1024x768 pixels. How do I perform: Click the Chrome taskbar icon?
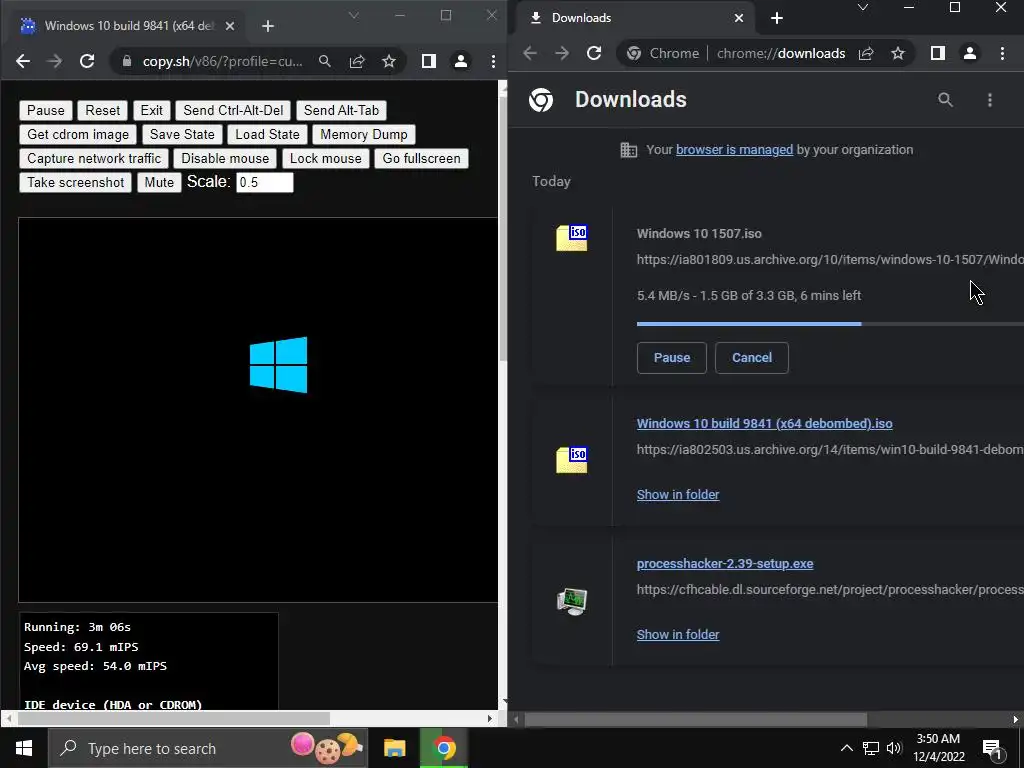(444, 748)
